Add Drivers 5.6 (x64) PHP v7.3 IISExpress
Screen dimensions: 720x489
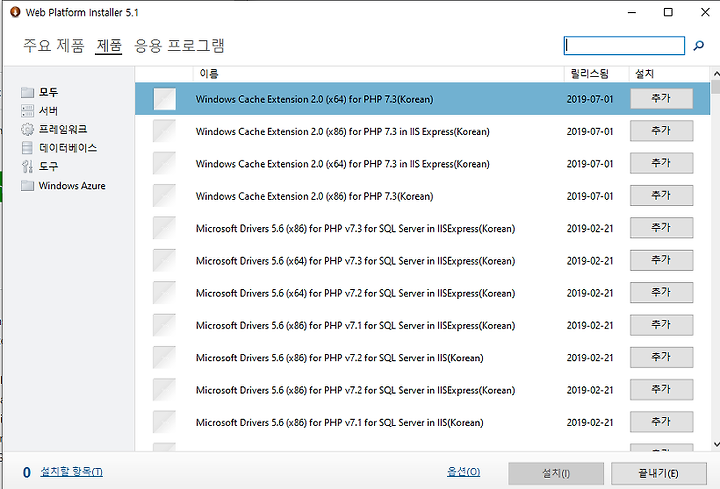(x=661, y=260)
